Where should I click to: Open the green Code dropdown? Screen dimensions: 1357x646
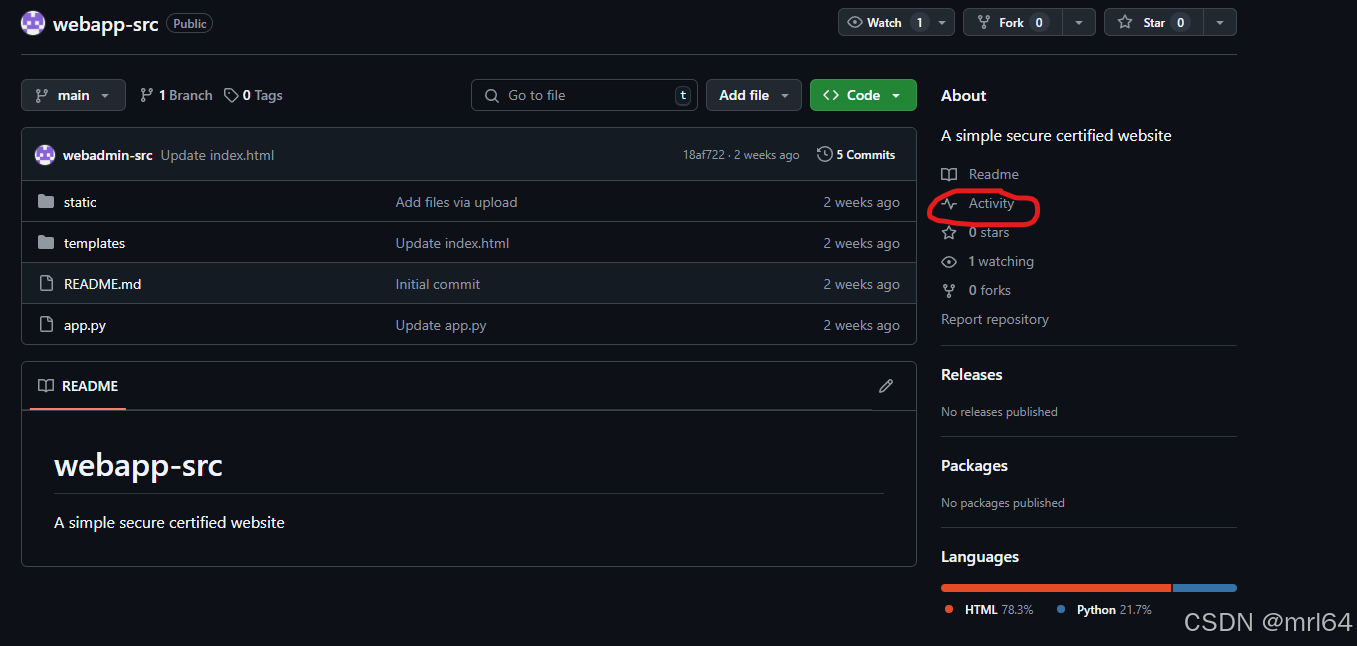pos(863,95)
